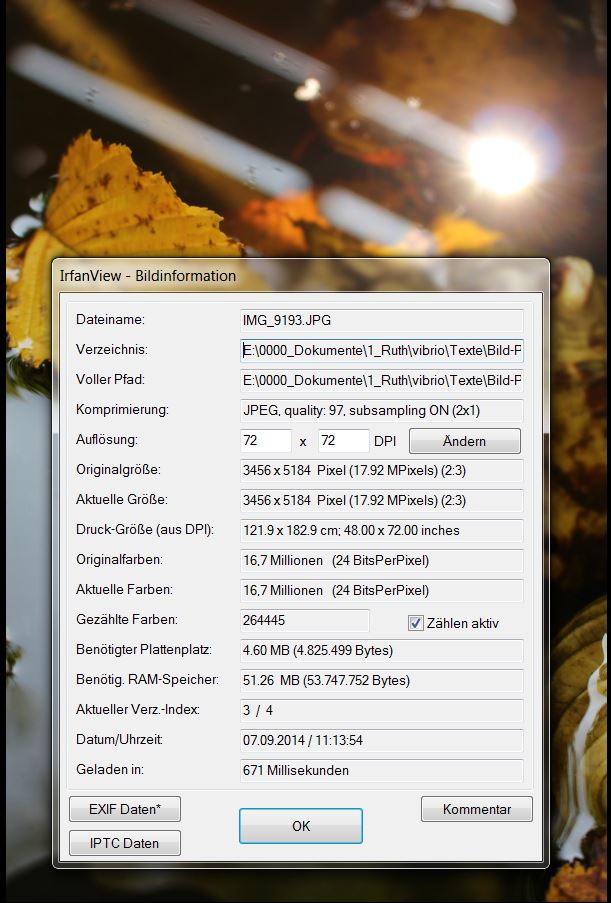
Task: Open the Kommentar window
Action: pyautogui.click(x=476, y=809)
